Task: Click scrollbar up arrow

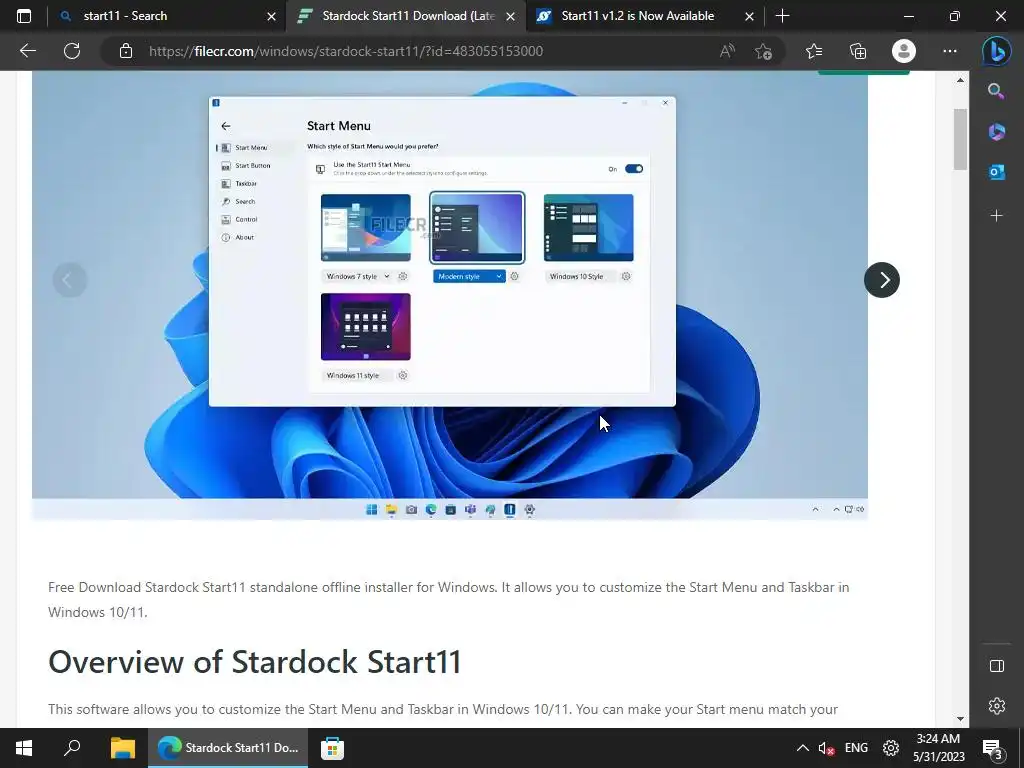Action: coord(960,80)
